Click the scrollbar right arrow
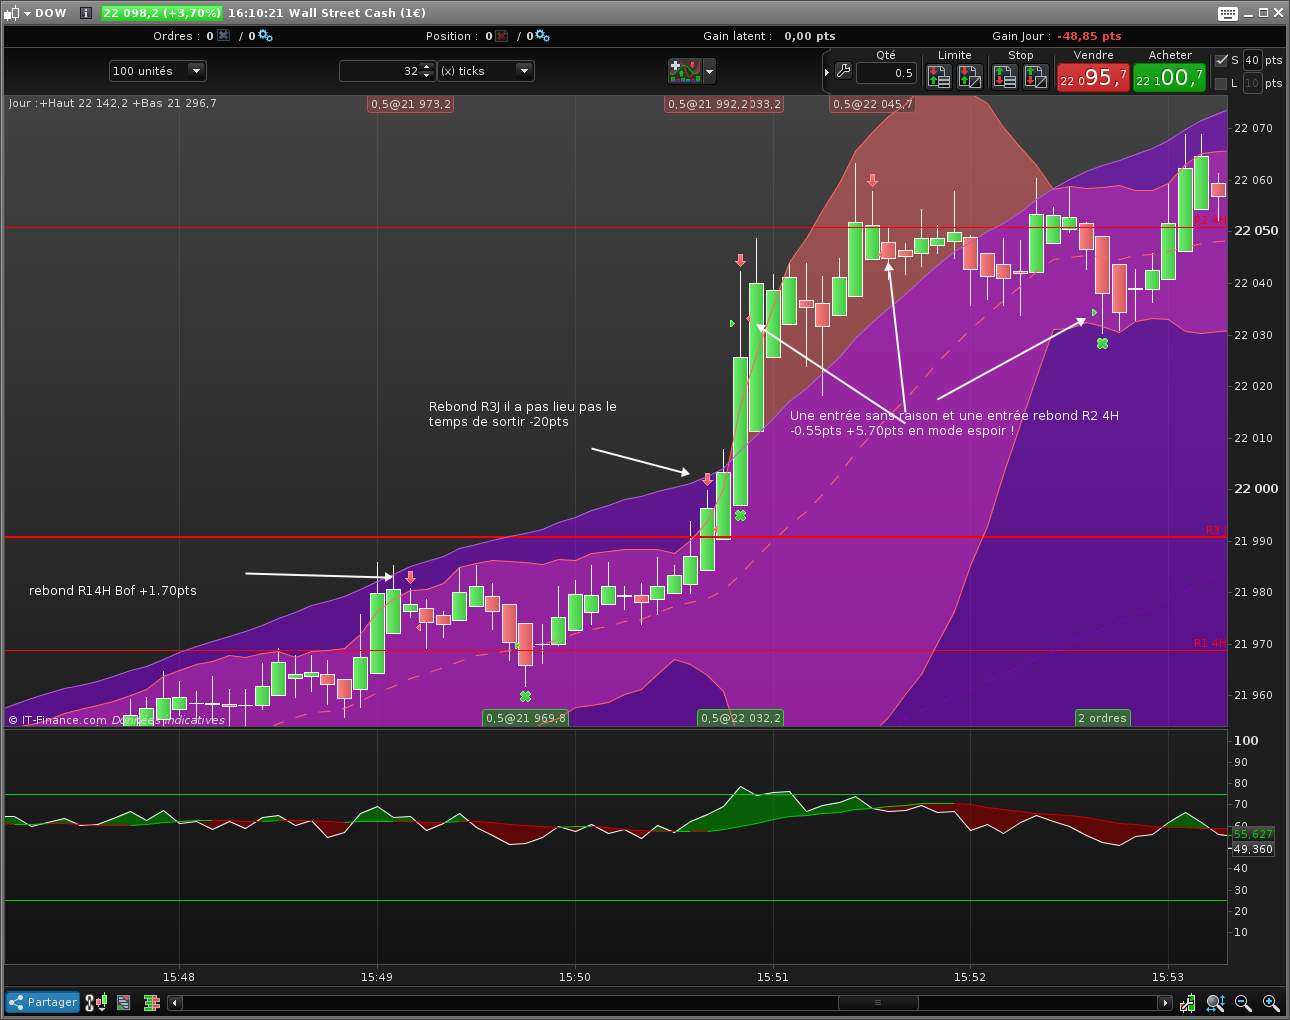 1165,1002
